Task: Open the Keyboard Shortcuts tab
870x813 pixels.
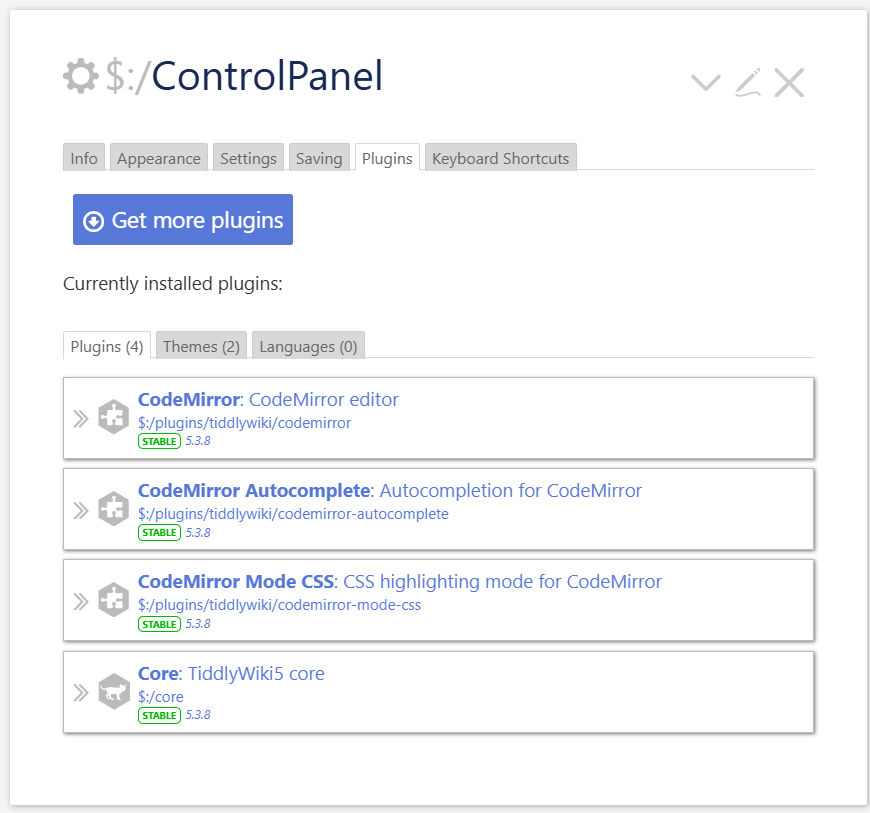Action: 500,158
